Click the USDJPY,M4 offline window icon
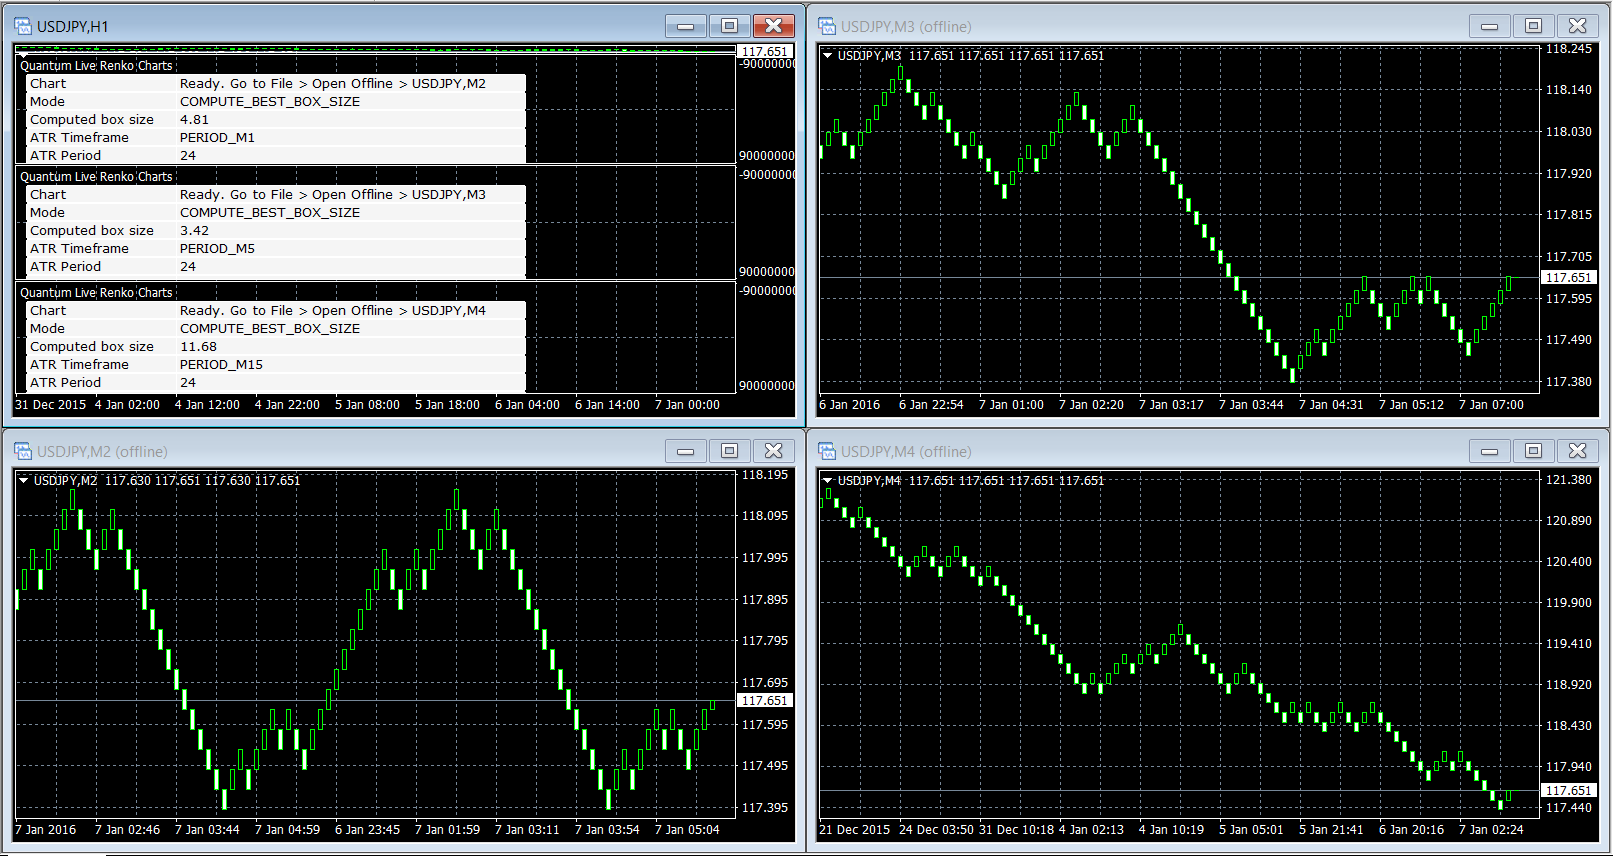The image size is (1613, 856). [x=827, y=451]
